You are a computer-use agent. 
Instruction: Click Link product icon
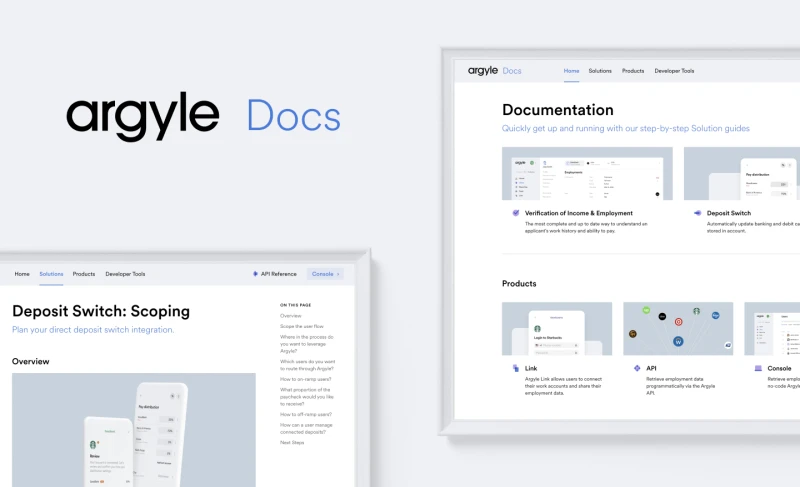[515, 368]
